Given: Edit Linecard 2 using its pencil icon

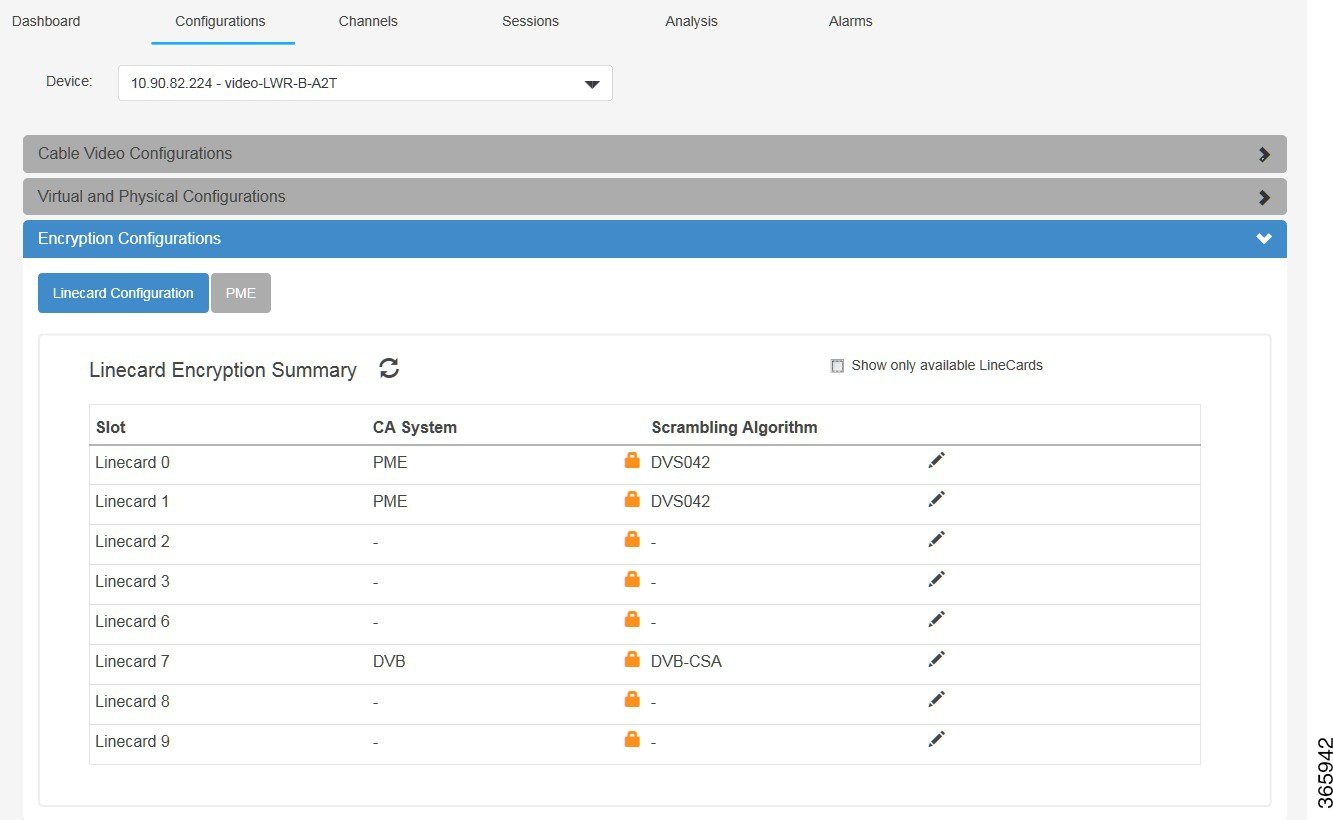Looking at the screenshot, I should click(936, 539).
